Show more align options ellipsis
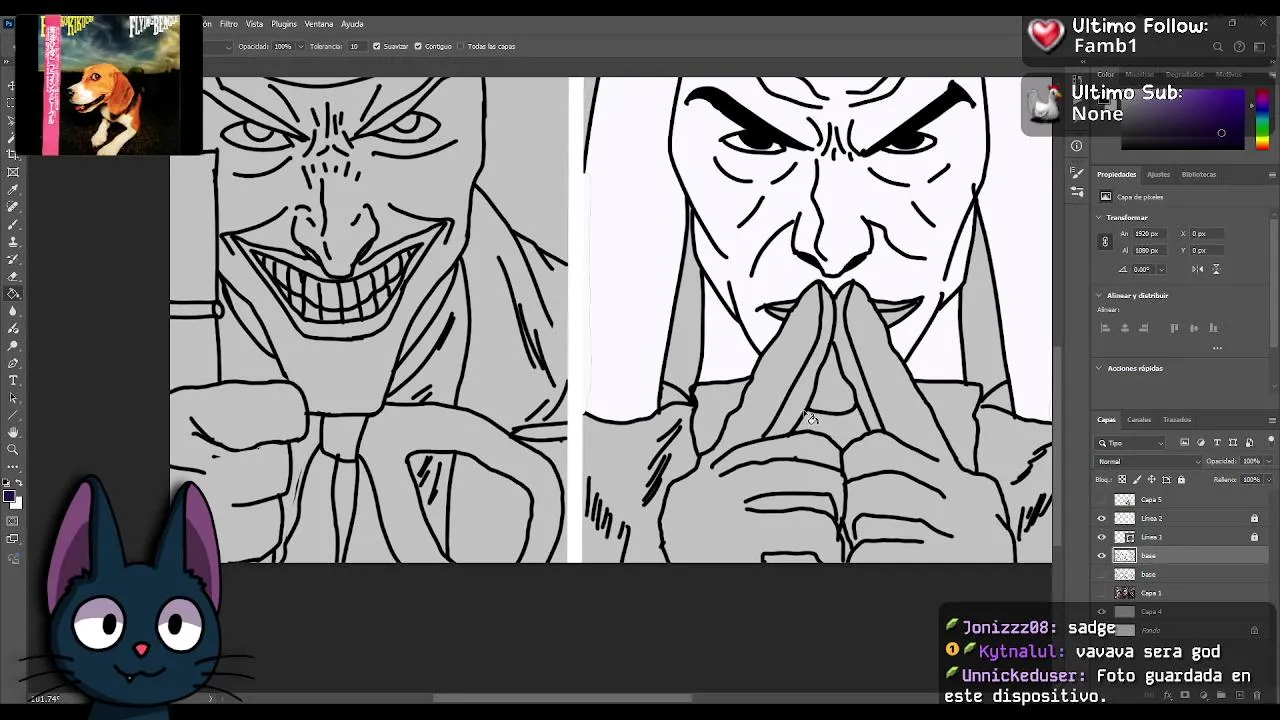The image size is (1280, 720). 1217,348
